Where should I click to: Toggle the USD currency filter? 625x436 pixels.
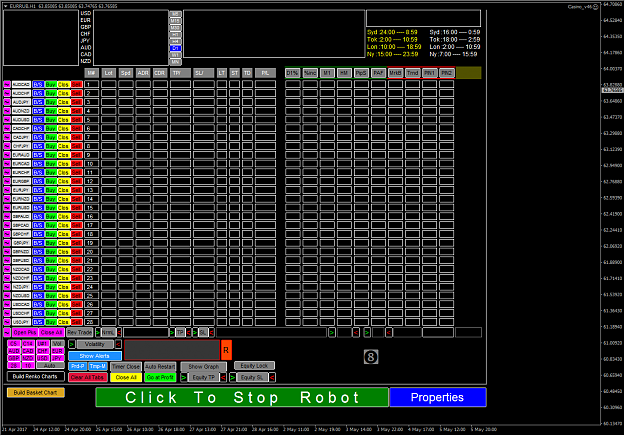pos(42,358)
